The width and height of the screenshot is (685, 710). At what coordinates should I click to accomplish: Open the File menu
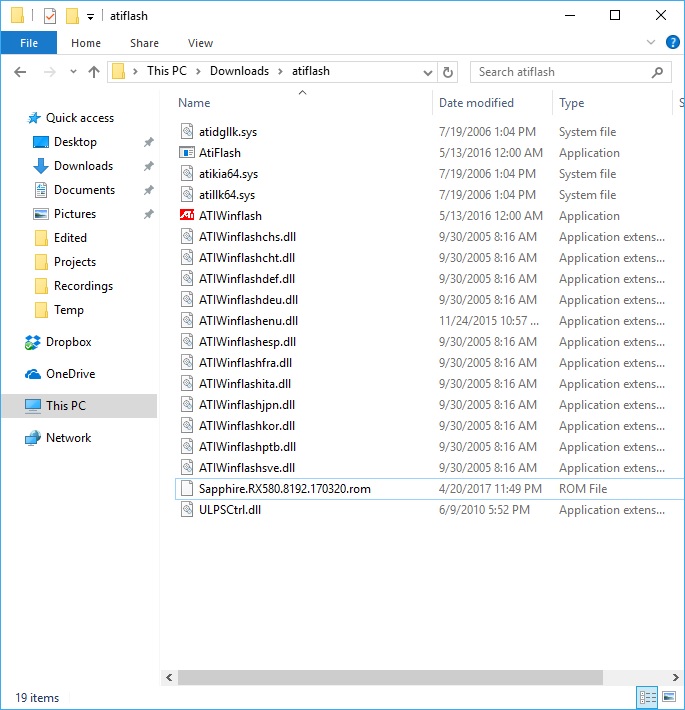(29, 43)
